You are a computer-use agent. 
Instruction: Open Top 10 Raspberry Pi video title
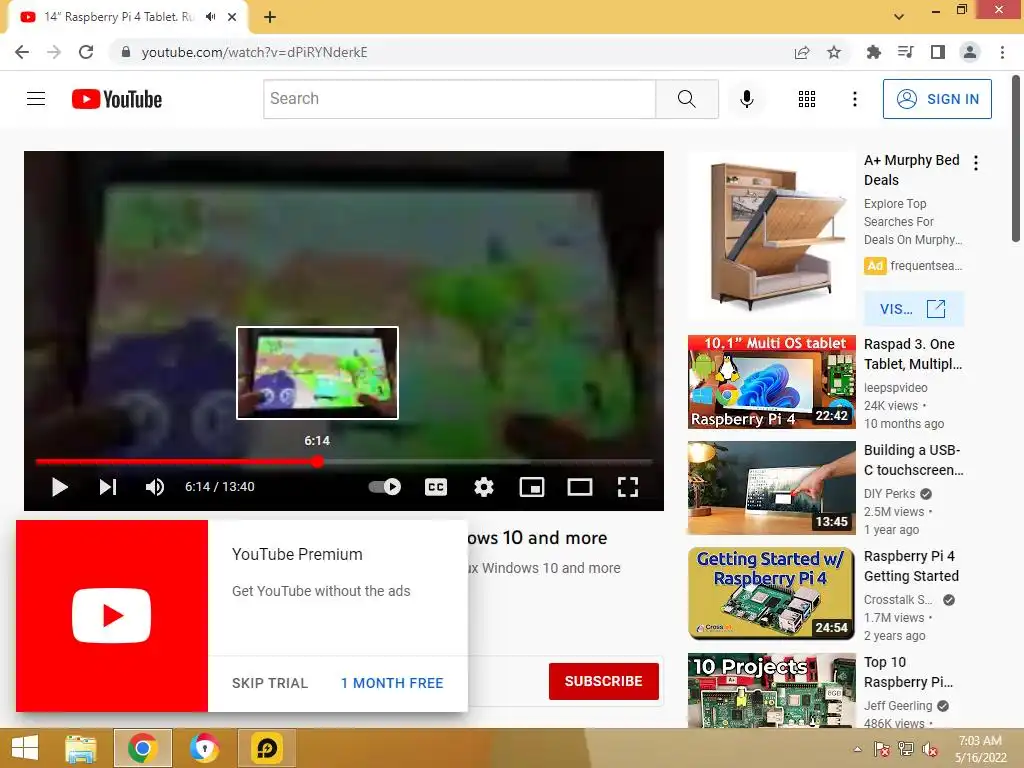pyautogui.click(x=908, y=672)
